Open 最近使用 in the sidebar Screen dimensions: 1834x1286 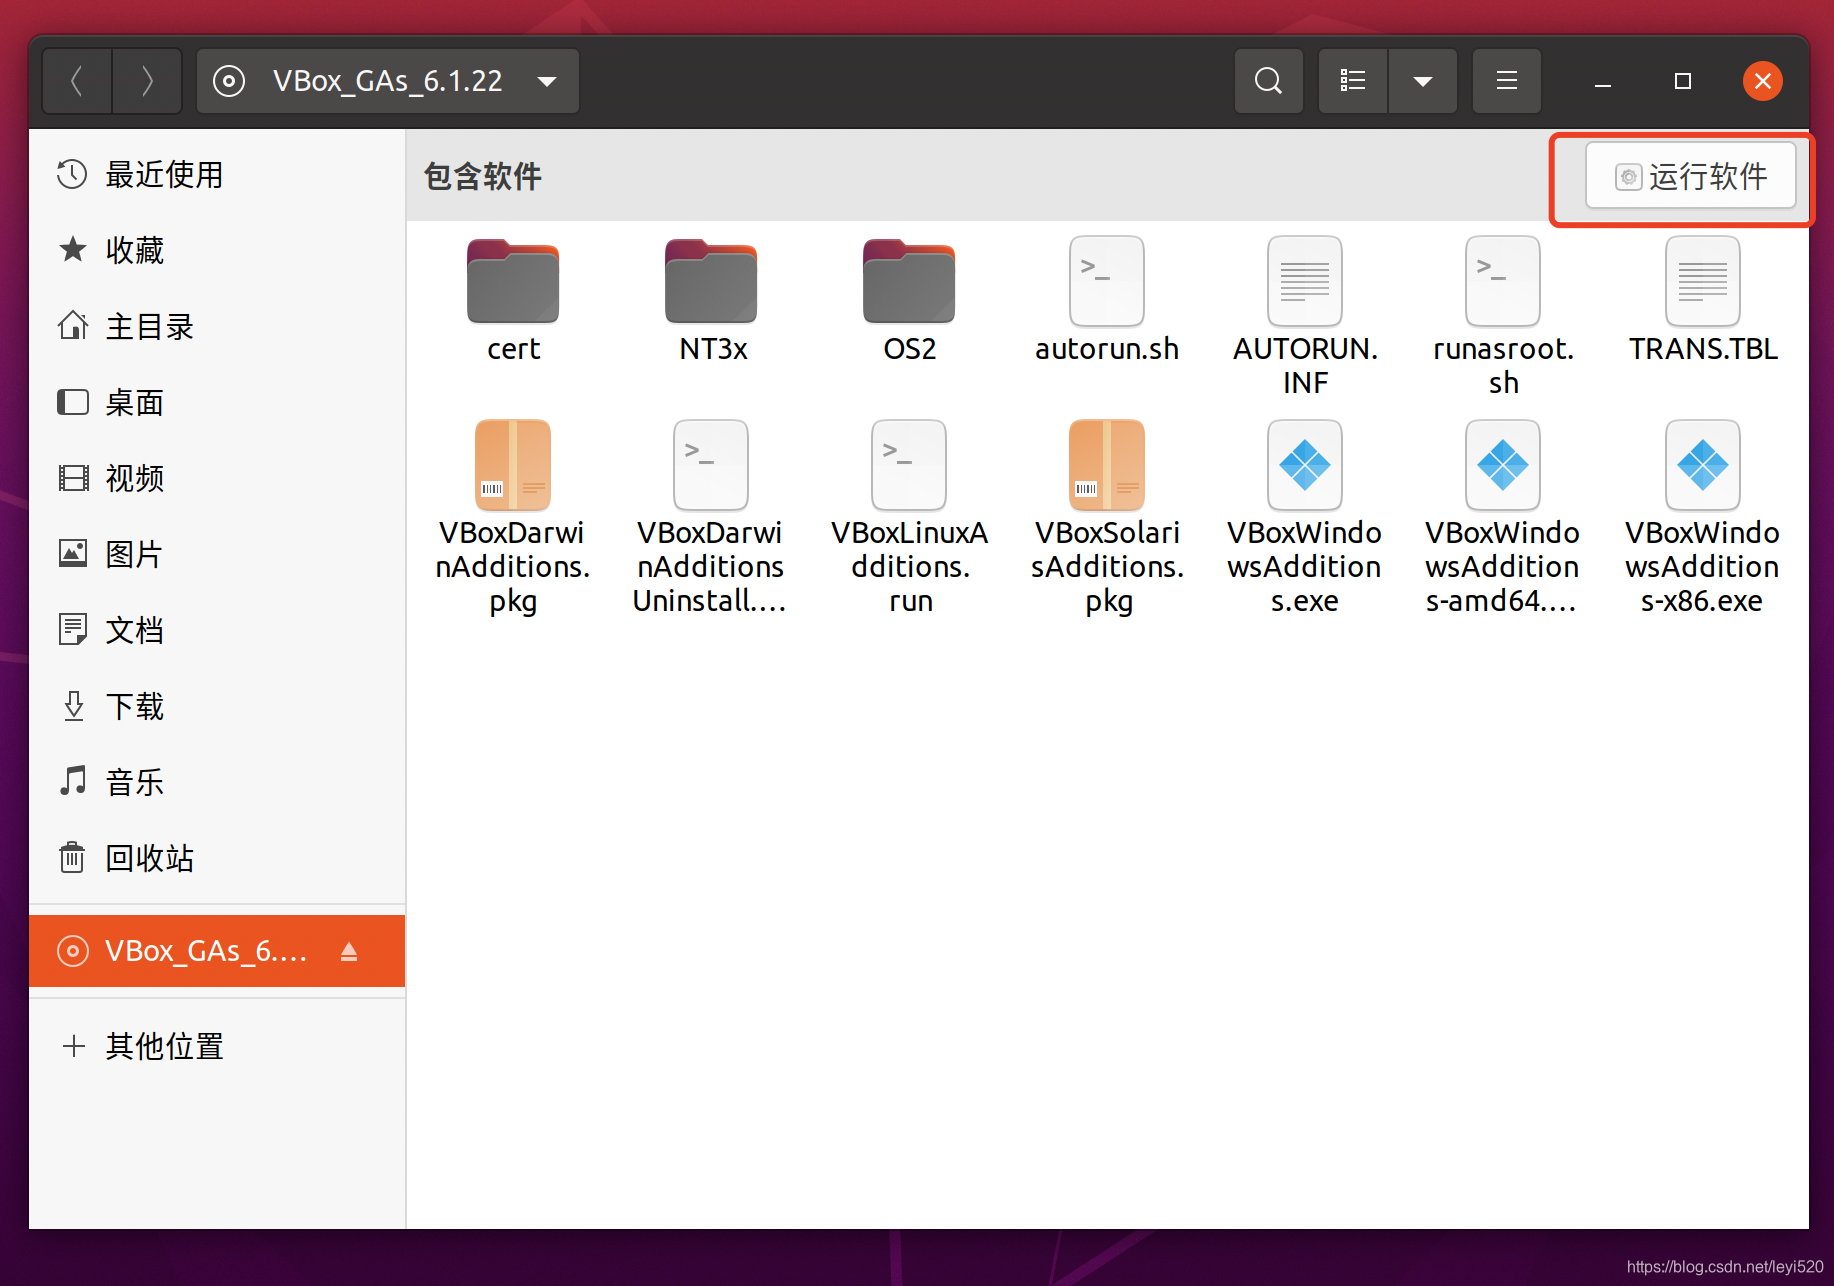[217, 175]
